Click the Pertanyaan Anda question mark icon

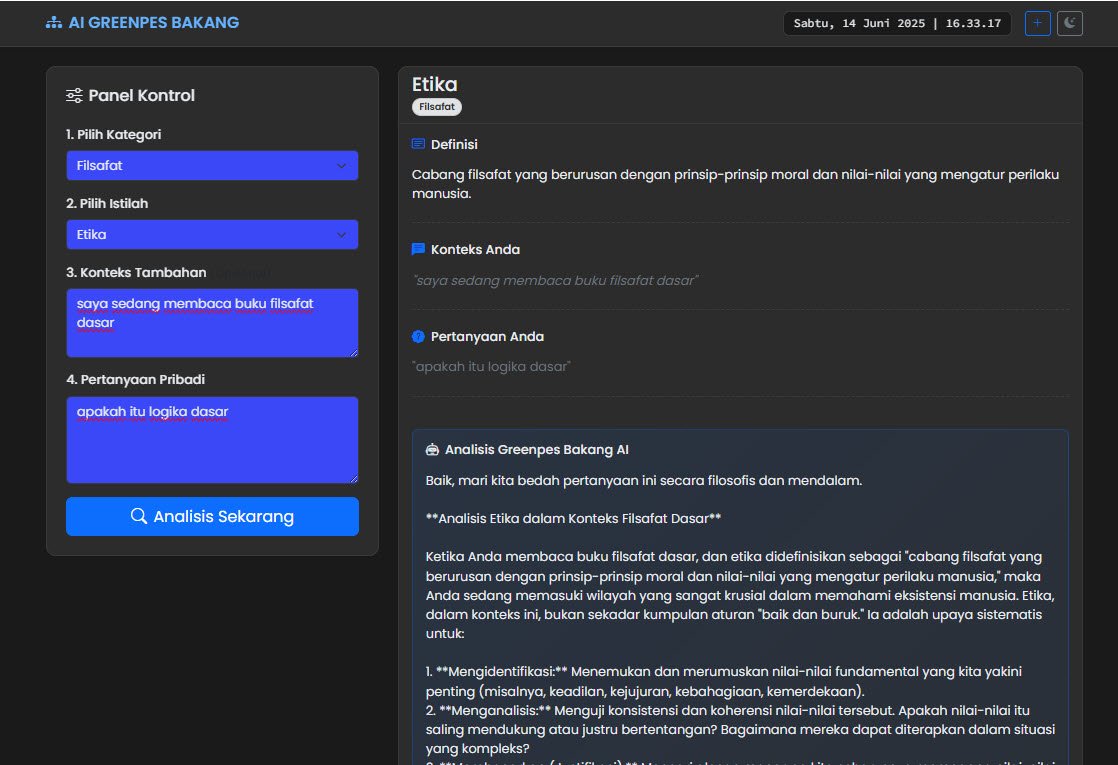click(419, 337)
